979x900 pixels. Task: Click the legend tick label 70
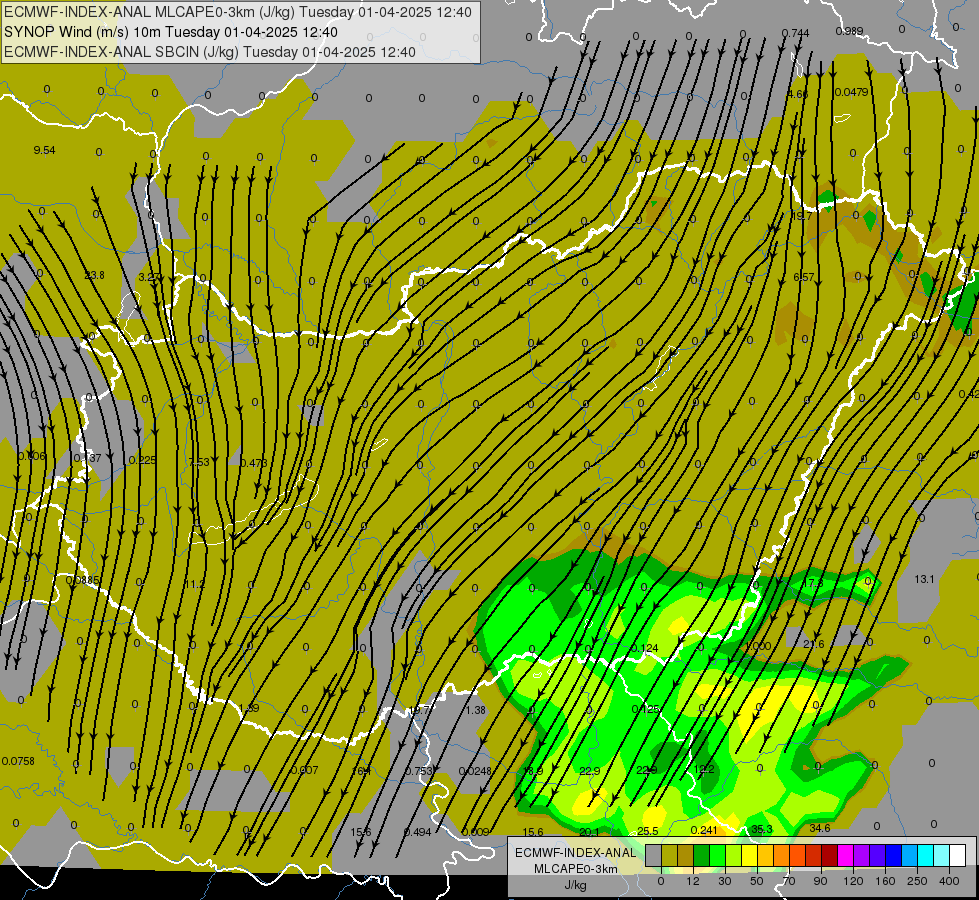click(x=789, y=881)
